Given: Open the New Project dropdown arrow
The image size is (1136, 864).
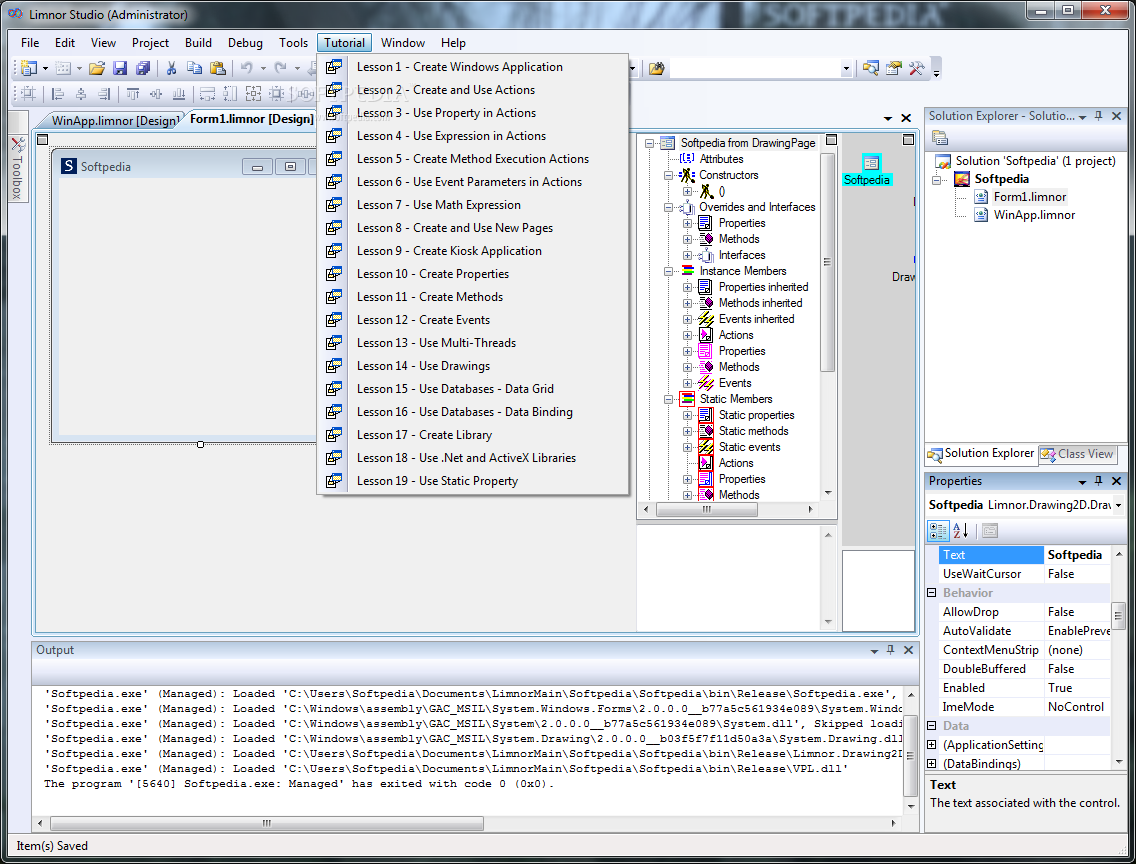Looking at the screenshot, I should [45, 69].
